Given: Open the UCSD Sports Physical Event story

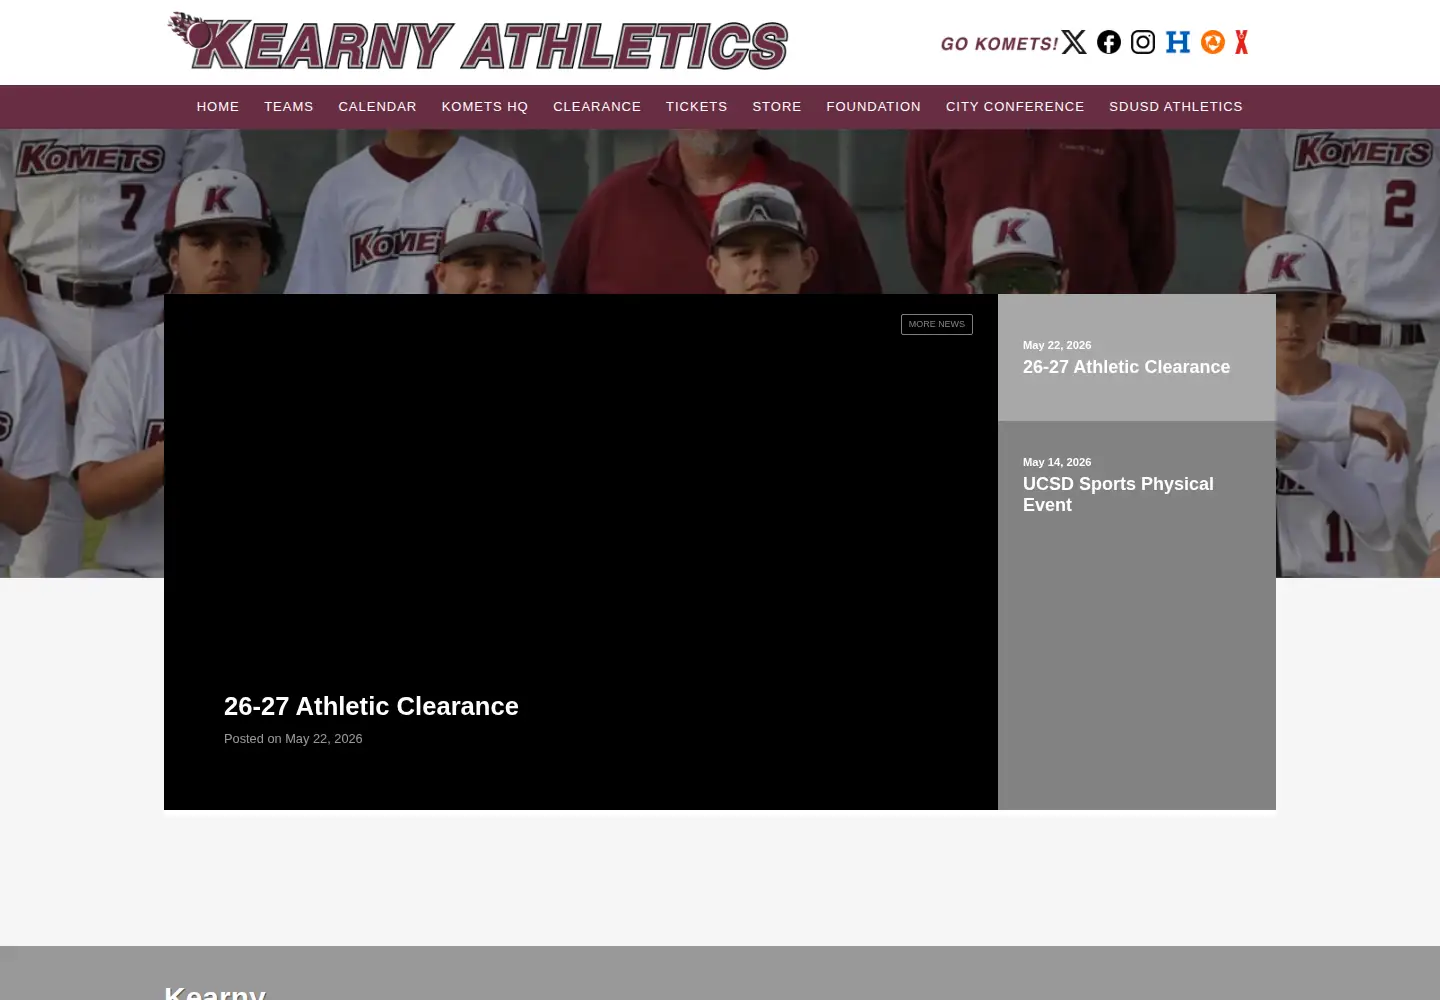Looking at the screenshot, I should (x=1118, y=494).
